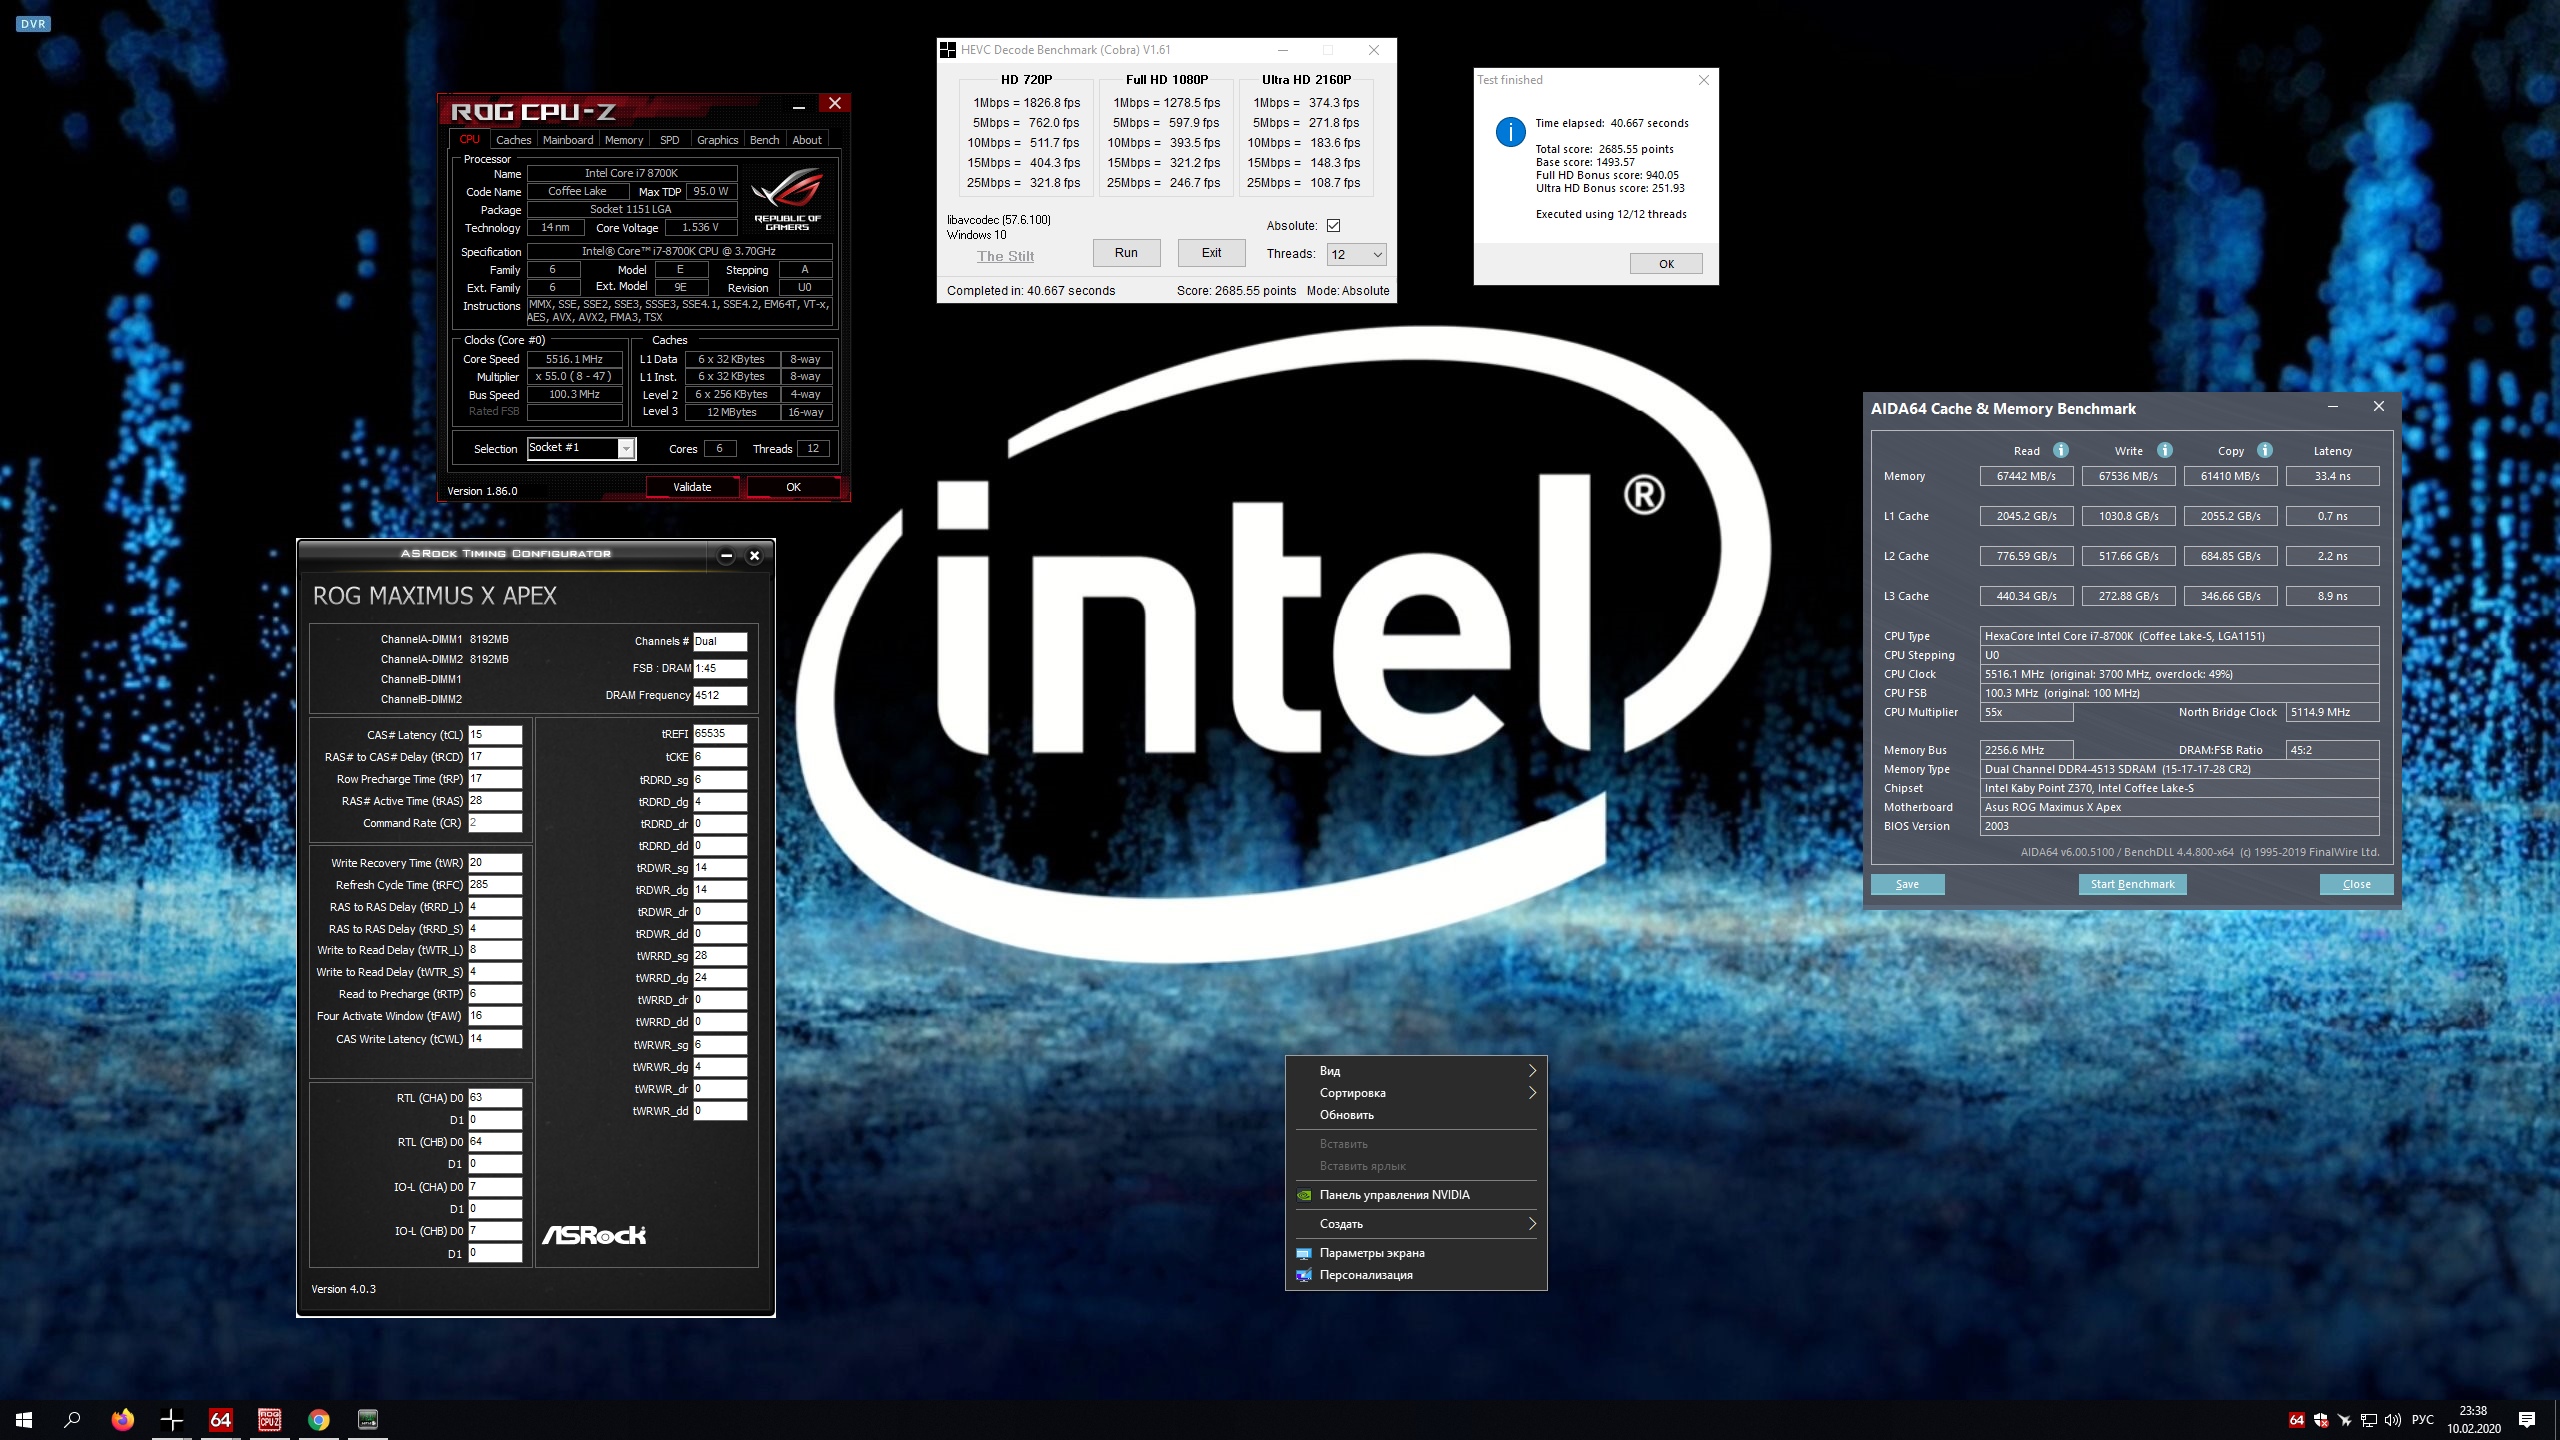Image resolution: width=2560 pixels, height=1440 pixels.
Task: Open Socket #1 selection dropdown in CPU-Z
Action: 581,448
